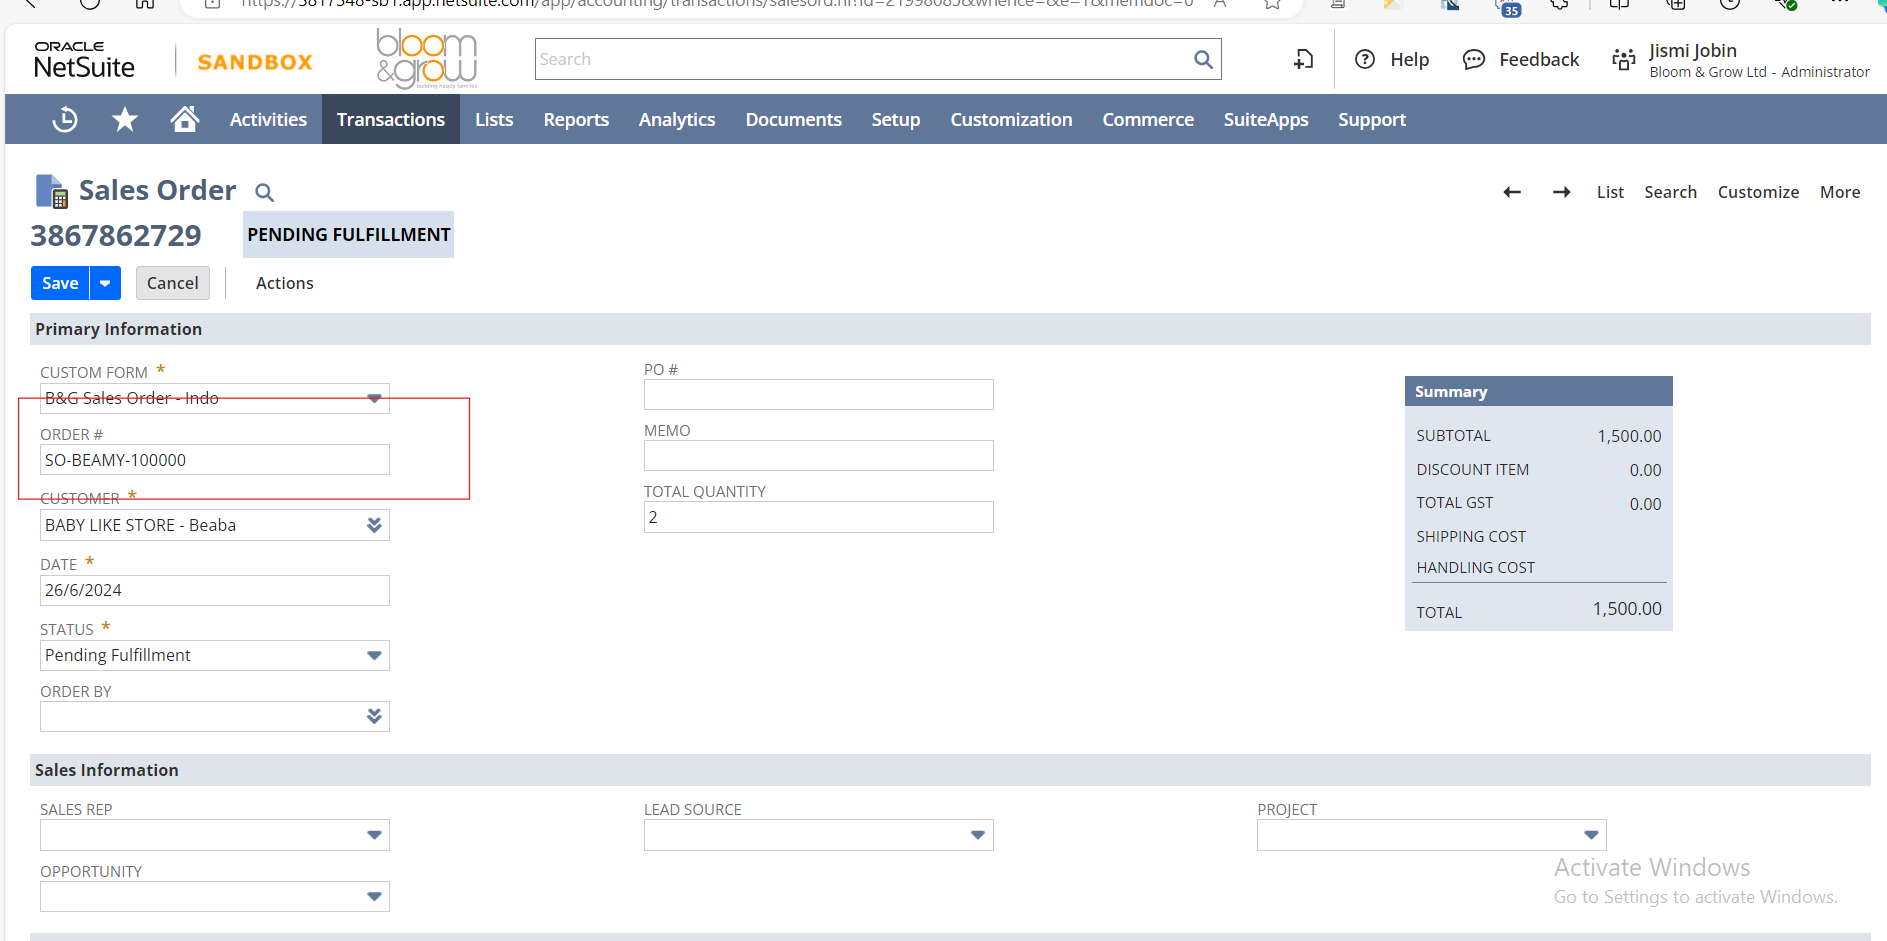Open the Reports menu

[576, 119]
